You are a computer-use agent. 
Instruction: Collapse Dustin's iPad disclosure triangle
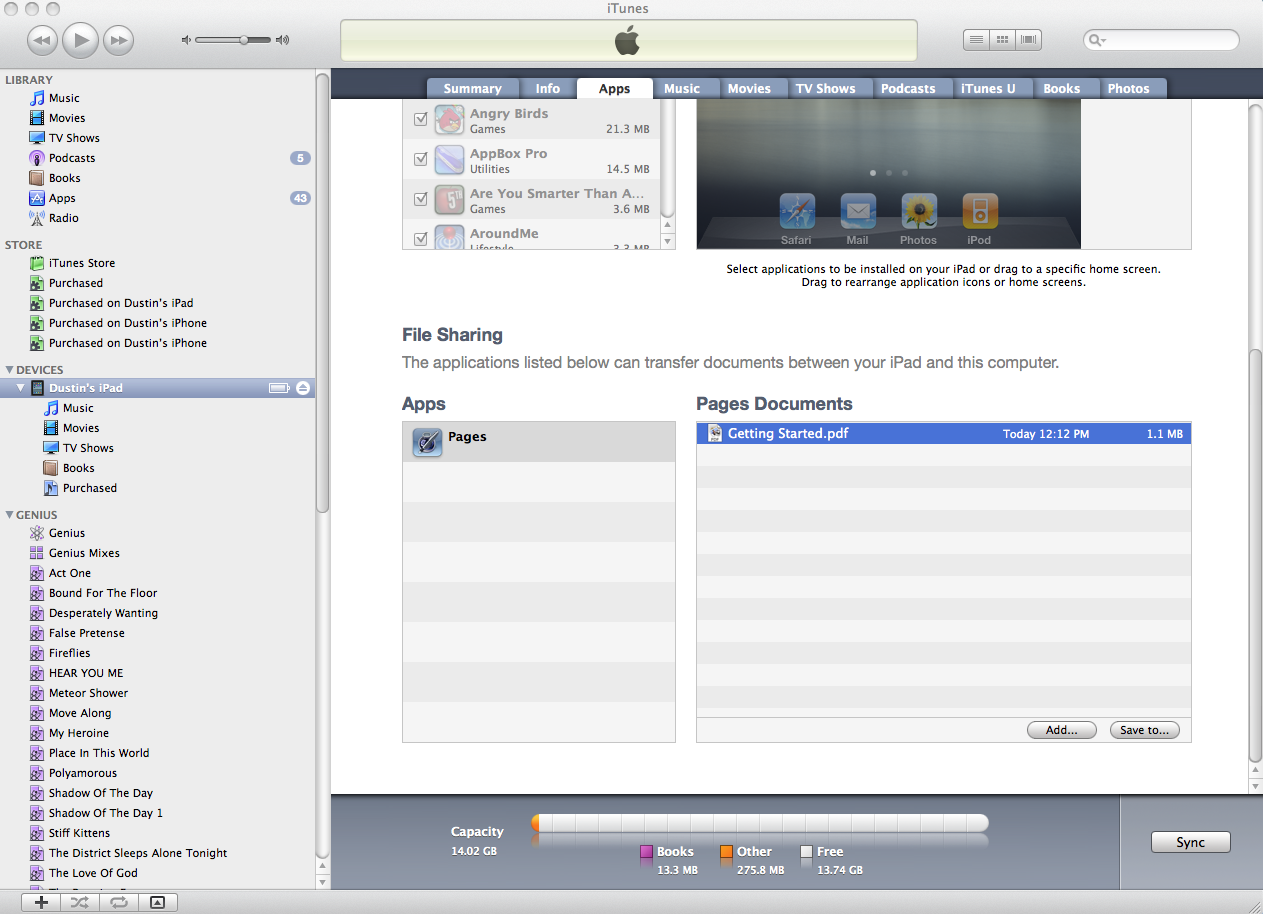21,388
